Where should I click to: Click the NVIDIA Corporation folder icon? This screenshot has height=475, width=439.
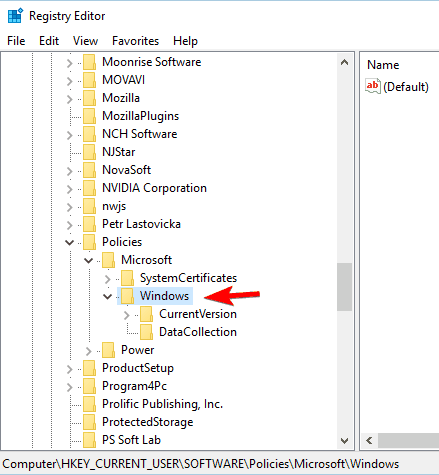pos(89,188)
